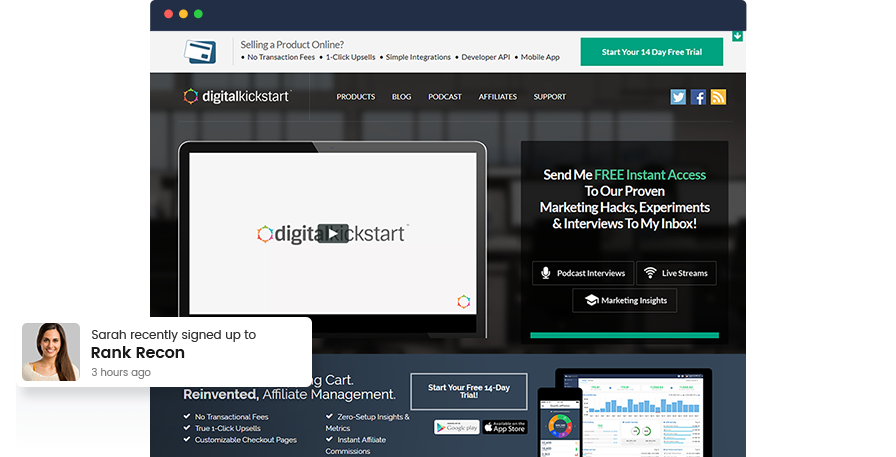The width and height of the screenshot is (896, 457).
Task: Select the Affiliates nav item
Action: [x=498, y=97]
